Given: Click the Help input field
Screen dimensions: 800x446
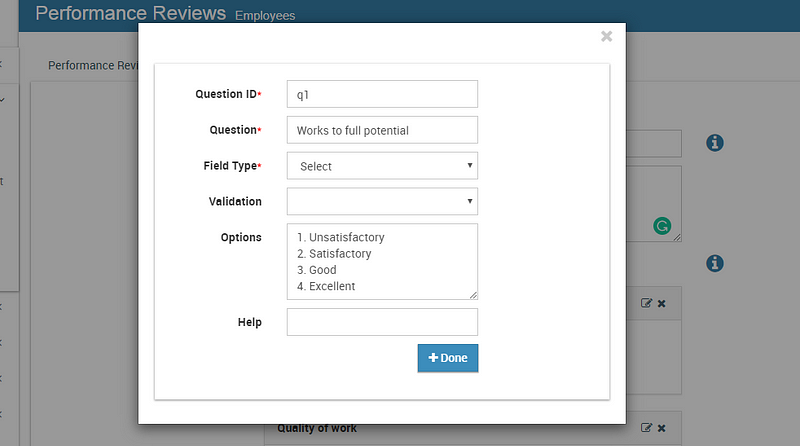Looking at the screenshot, I should [382, 322].
